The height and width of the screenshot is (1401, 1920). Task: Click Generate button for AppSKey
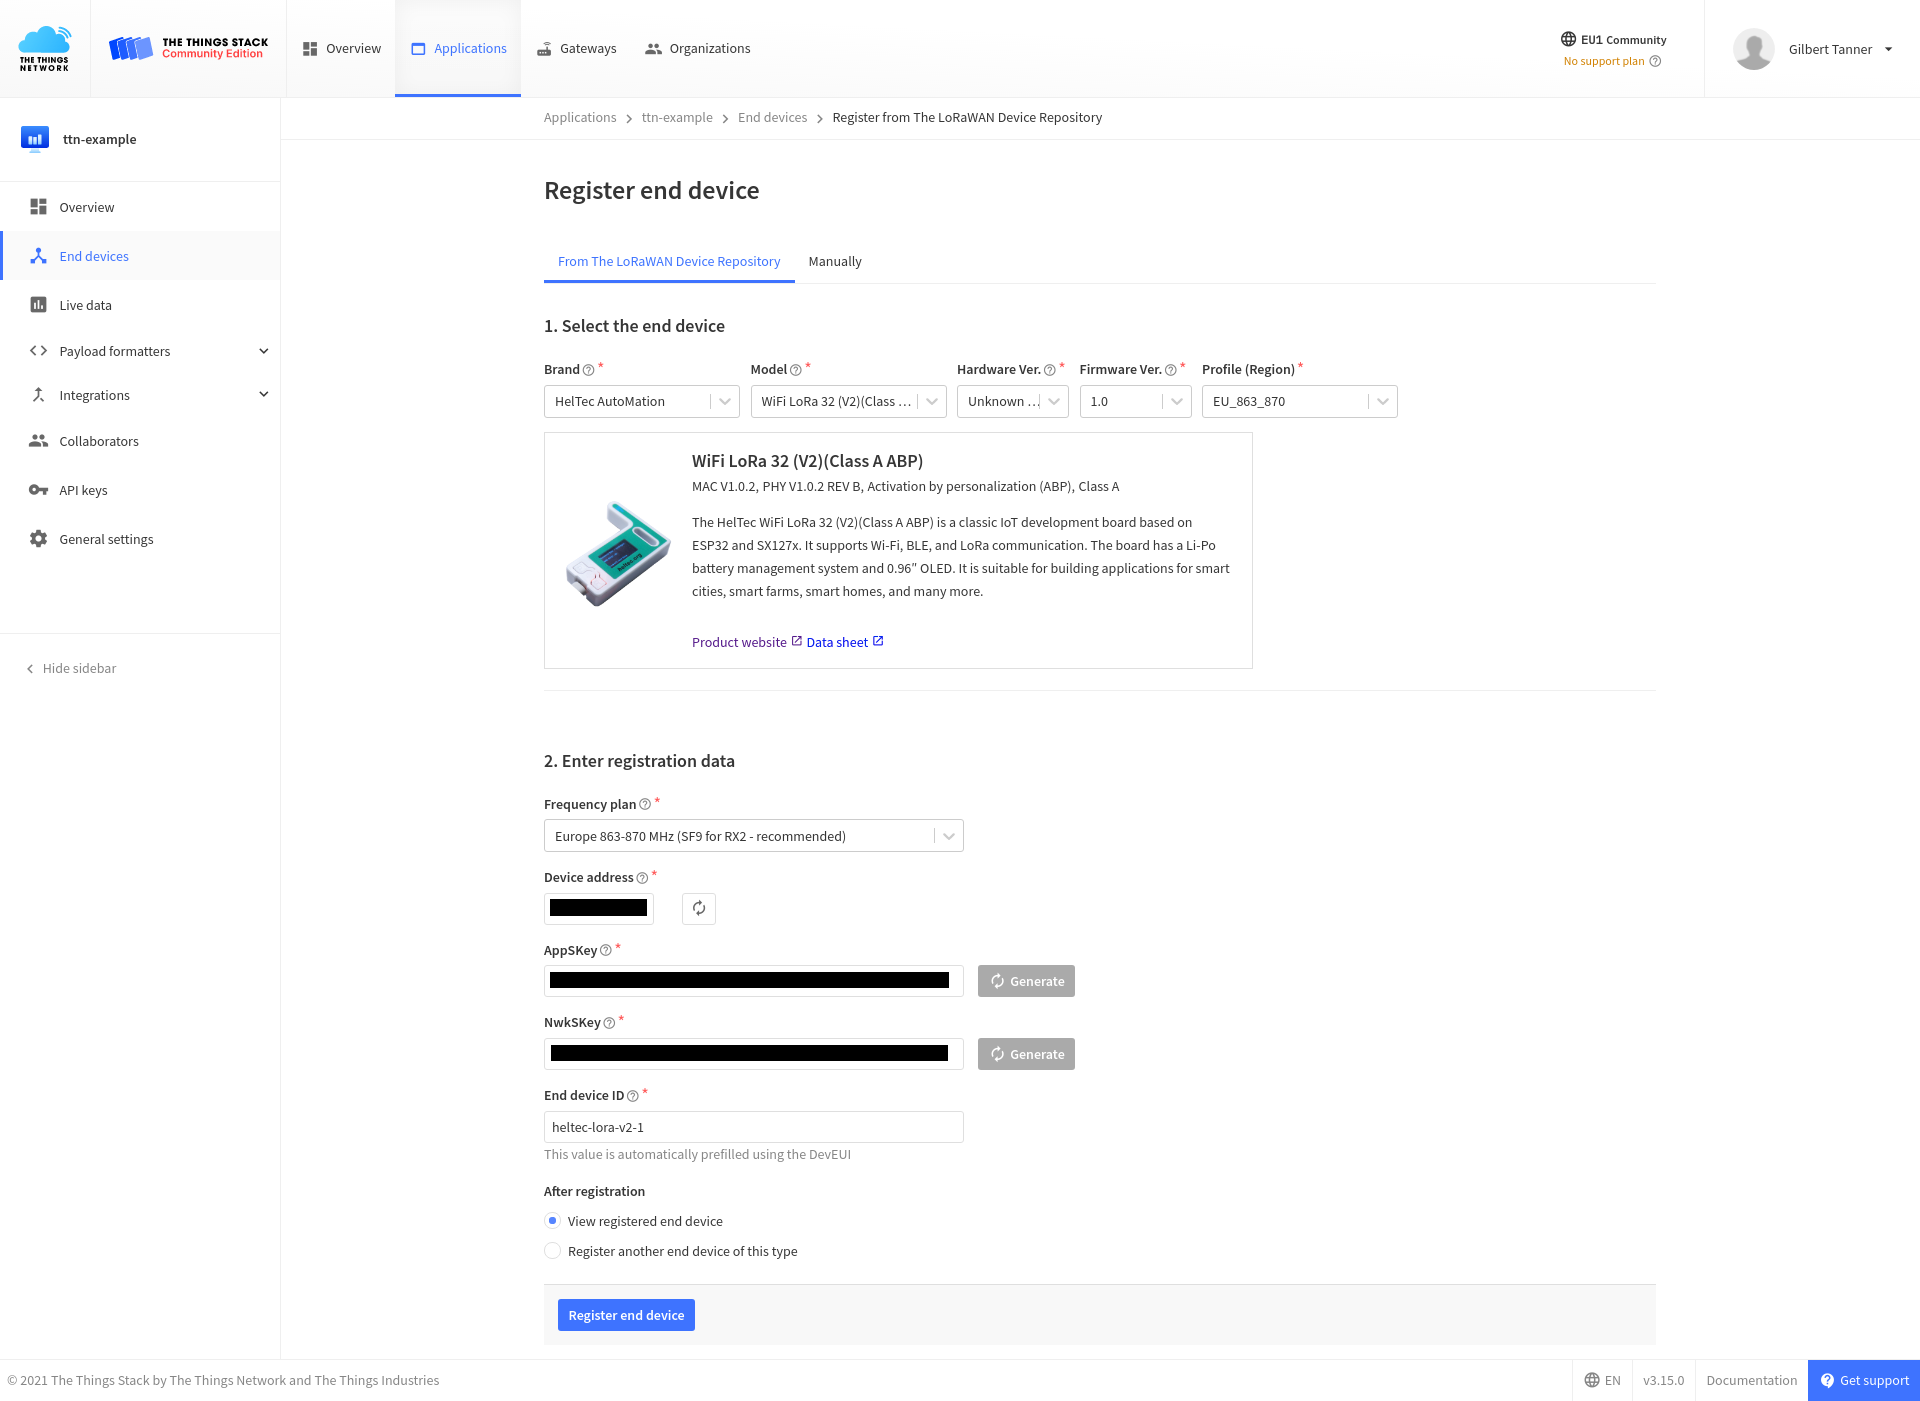1026,981
